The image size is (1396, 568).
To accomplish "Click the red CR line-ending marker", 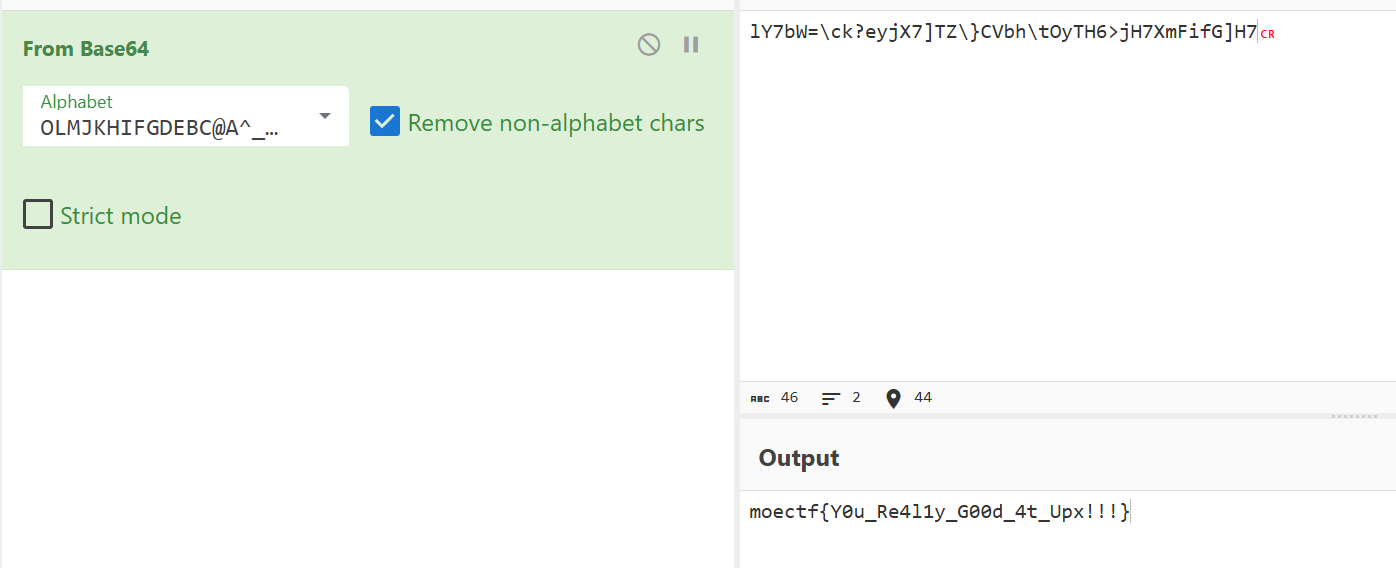I will (1267, 34).
